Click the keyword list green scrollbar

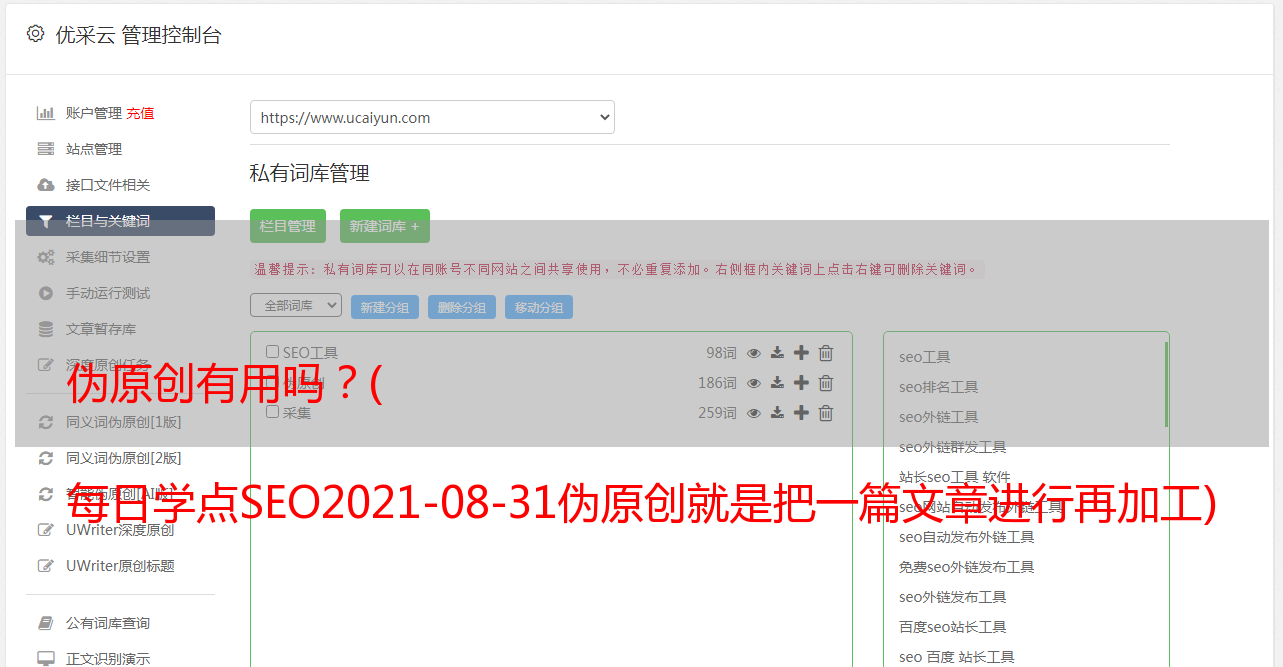(x=1166, y=384)
